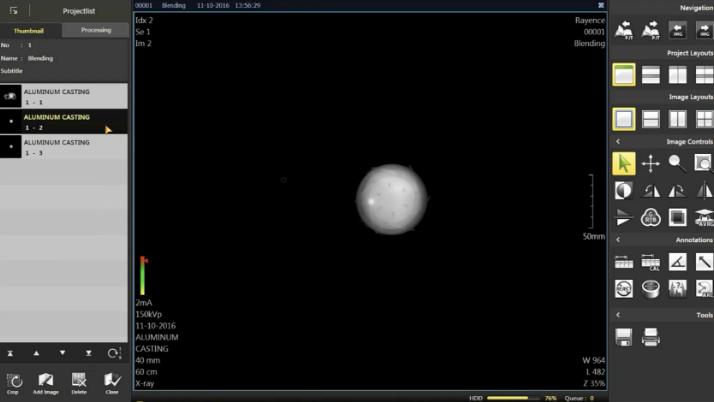Select ALUMINUM CASTING 1 - 1 row
The height and width of the screenshot is (402, 714).
point(64,96)
